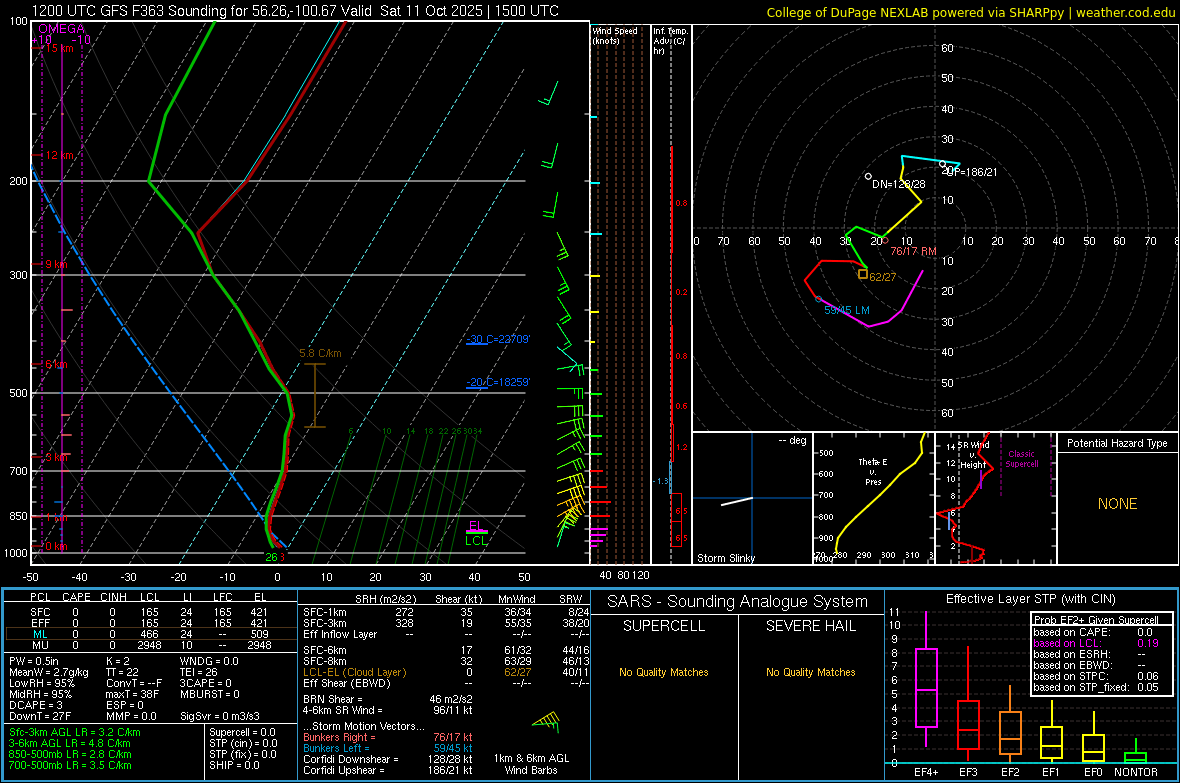1180x783 pixels.
Task: Click the Prob EF2+ Given Supercell header
Action: tap(1096, 620)
